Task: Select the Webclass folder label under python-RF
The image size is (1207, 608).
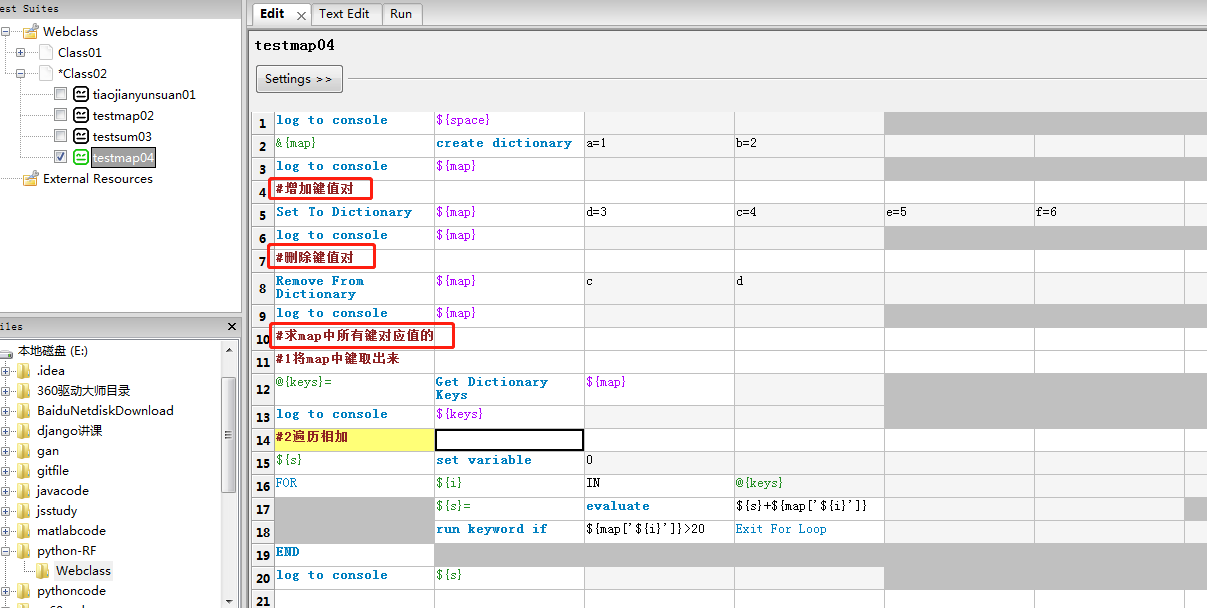Action: (x=83, y=571)
